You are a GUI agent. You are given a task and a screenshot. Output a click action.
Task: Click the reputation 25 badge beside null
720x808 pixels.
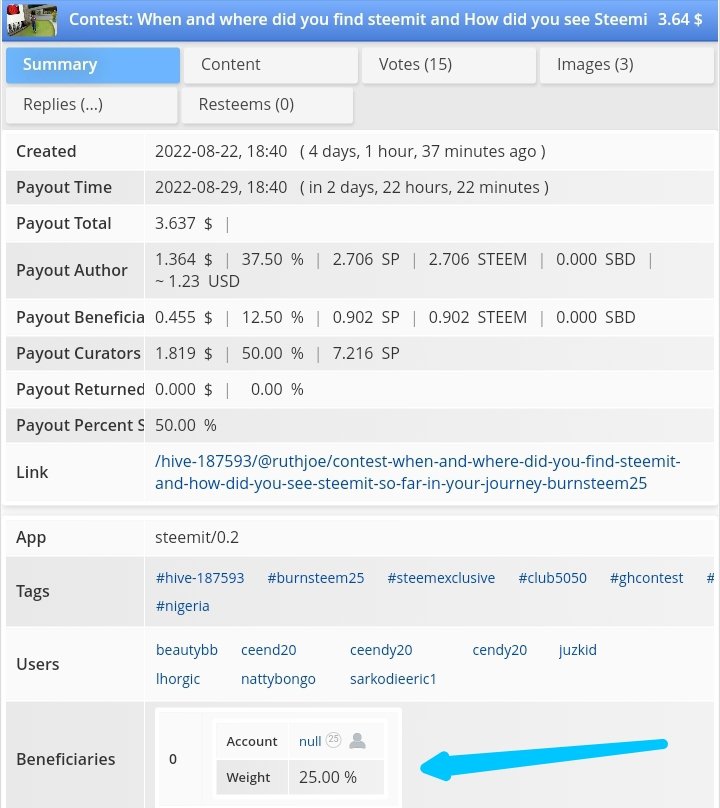[x=333, y=739]
